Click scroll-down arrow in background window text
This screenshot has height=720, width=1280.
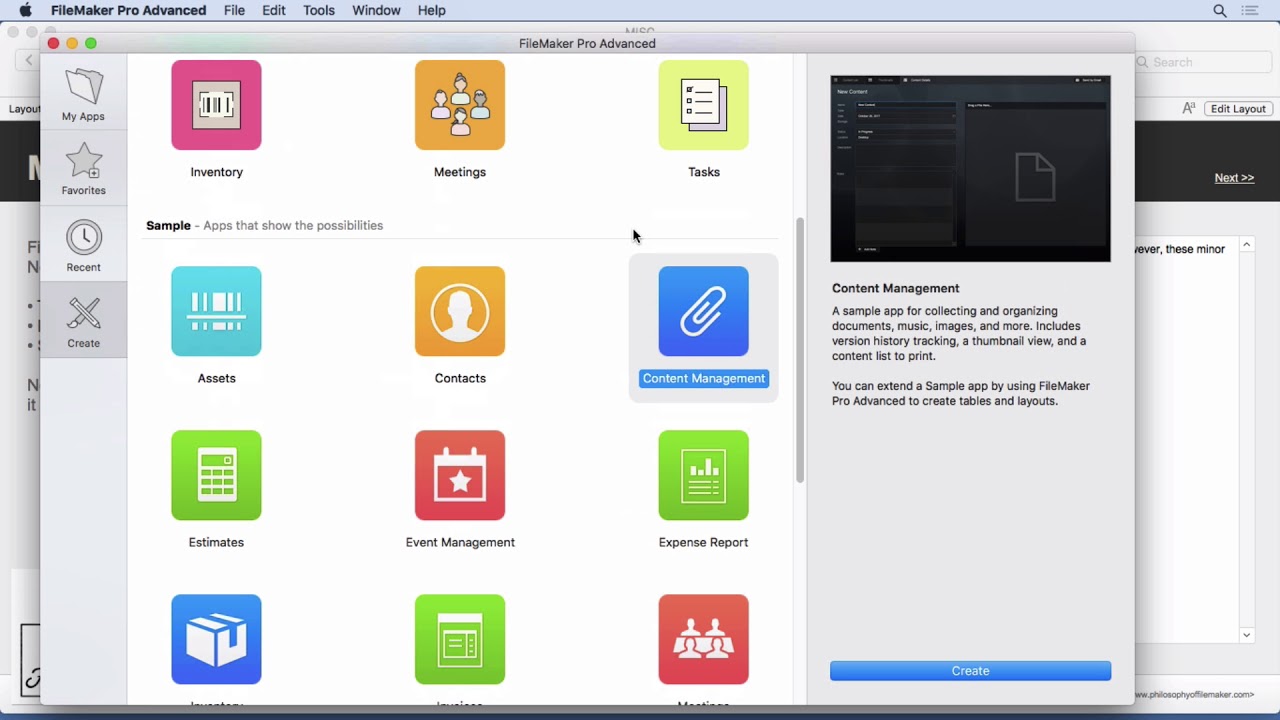pyautogui.click(x=1246, y=635)
